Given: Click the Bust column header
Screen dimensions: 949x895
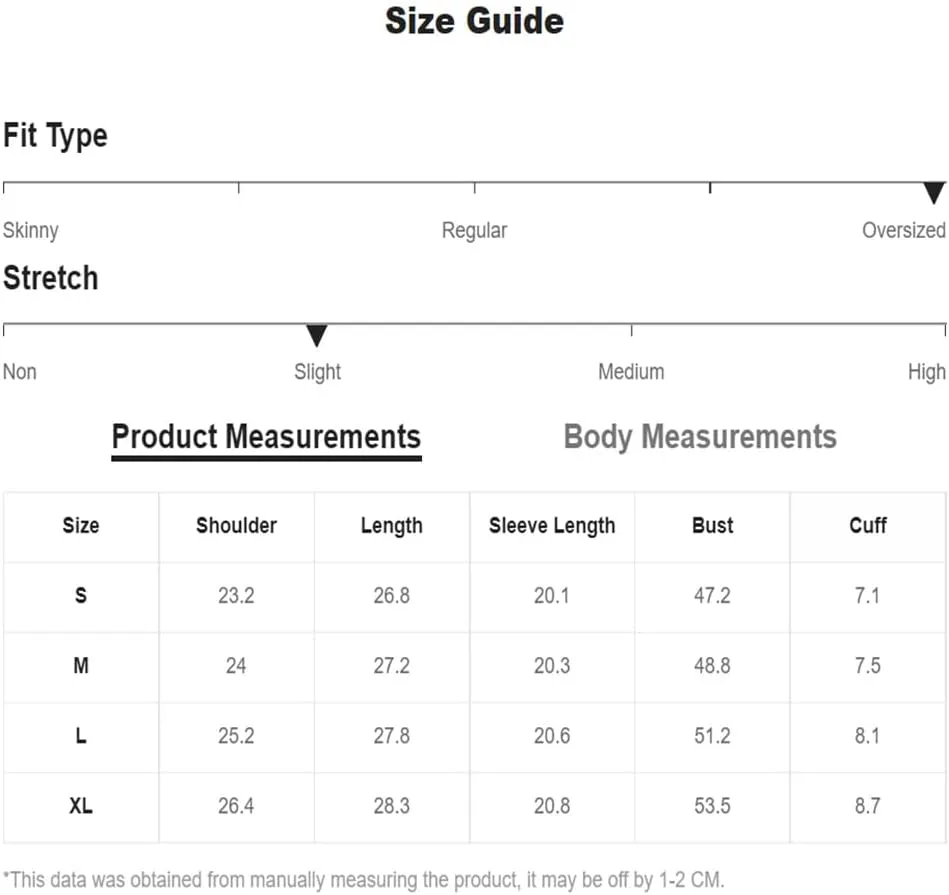Looking at the screenshot, I should coord(712,525).
